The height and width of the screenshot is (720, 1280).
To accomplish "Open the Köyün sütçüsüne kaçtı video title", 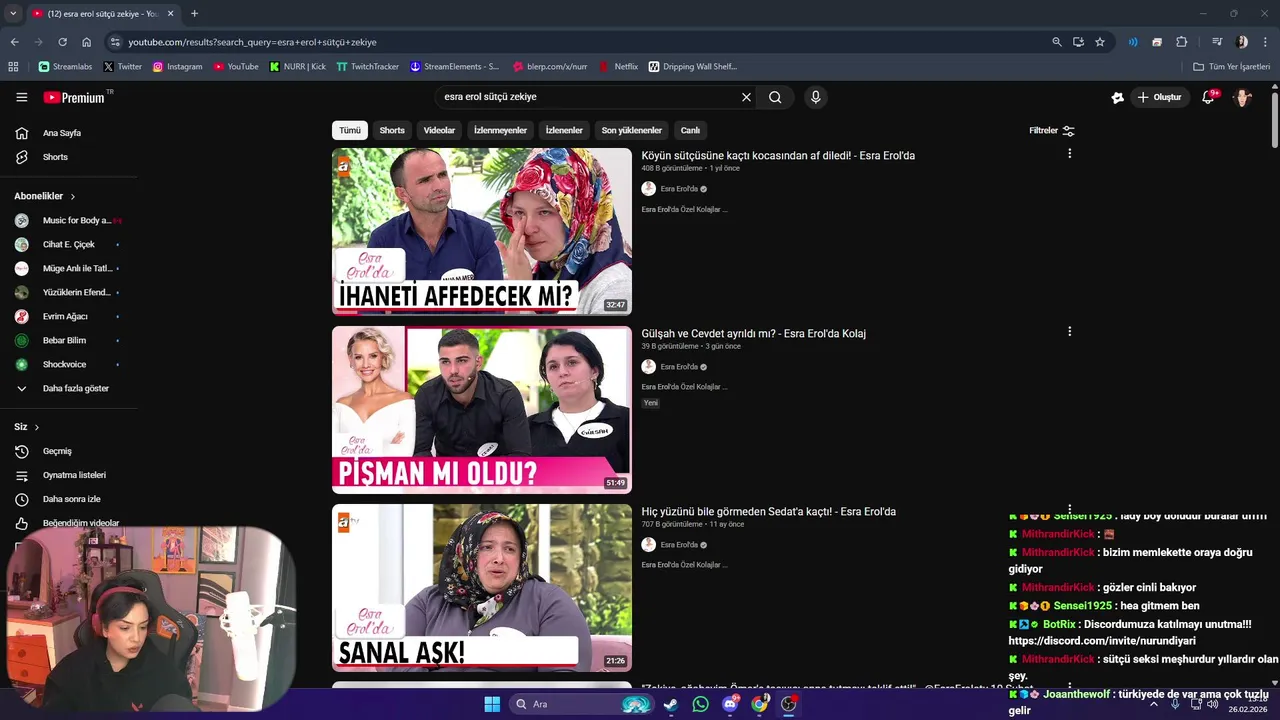I will pyautogui.click(x=778, y=156).
